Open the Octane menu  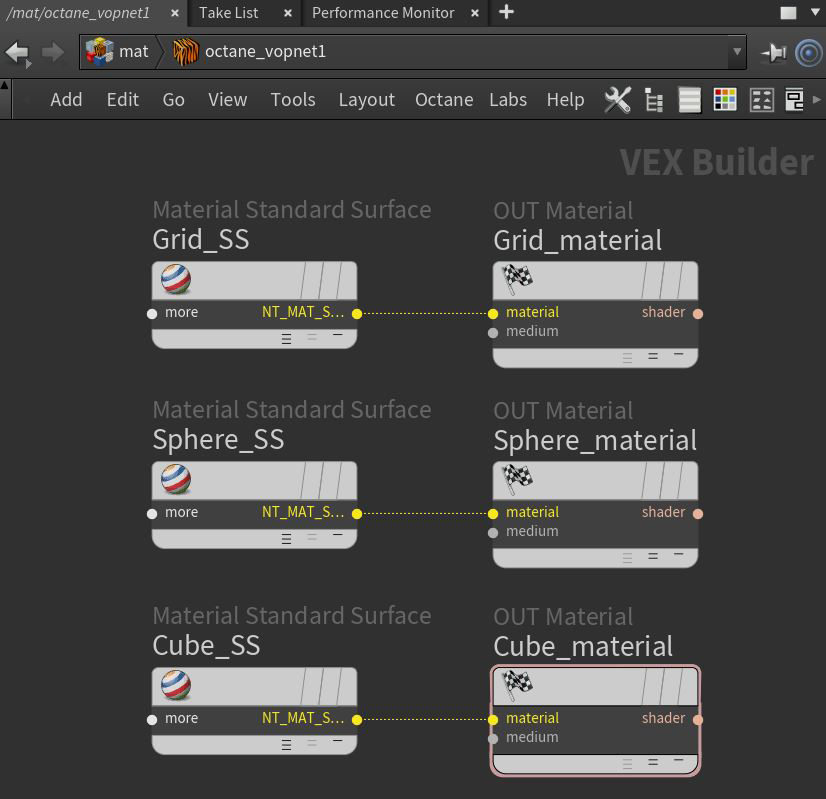pyautogui.click(x=444, y=100)
